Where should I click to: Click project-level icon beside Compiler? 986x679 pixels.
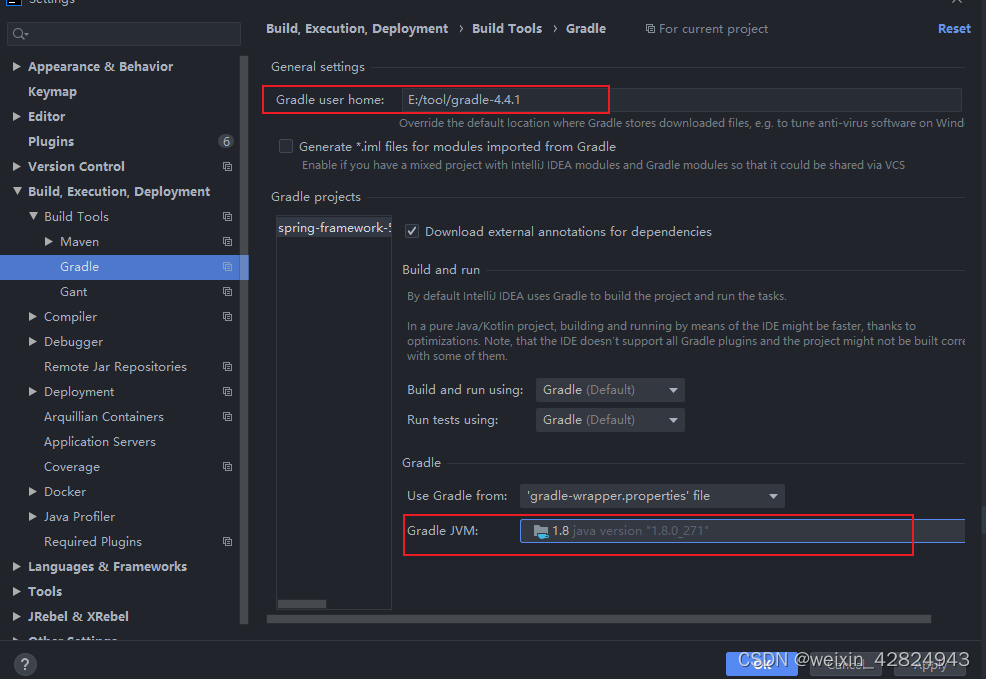coord(228,317)
